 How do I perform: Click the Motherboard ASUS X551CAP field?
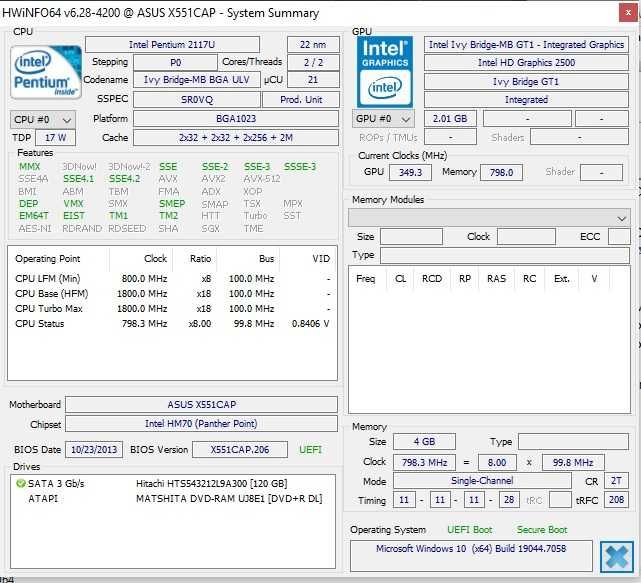click(x=202, y=405)
